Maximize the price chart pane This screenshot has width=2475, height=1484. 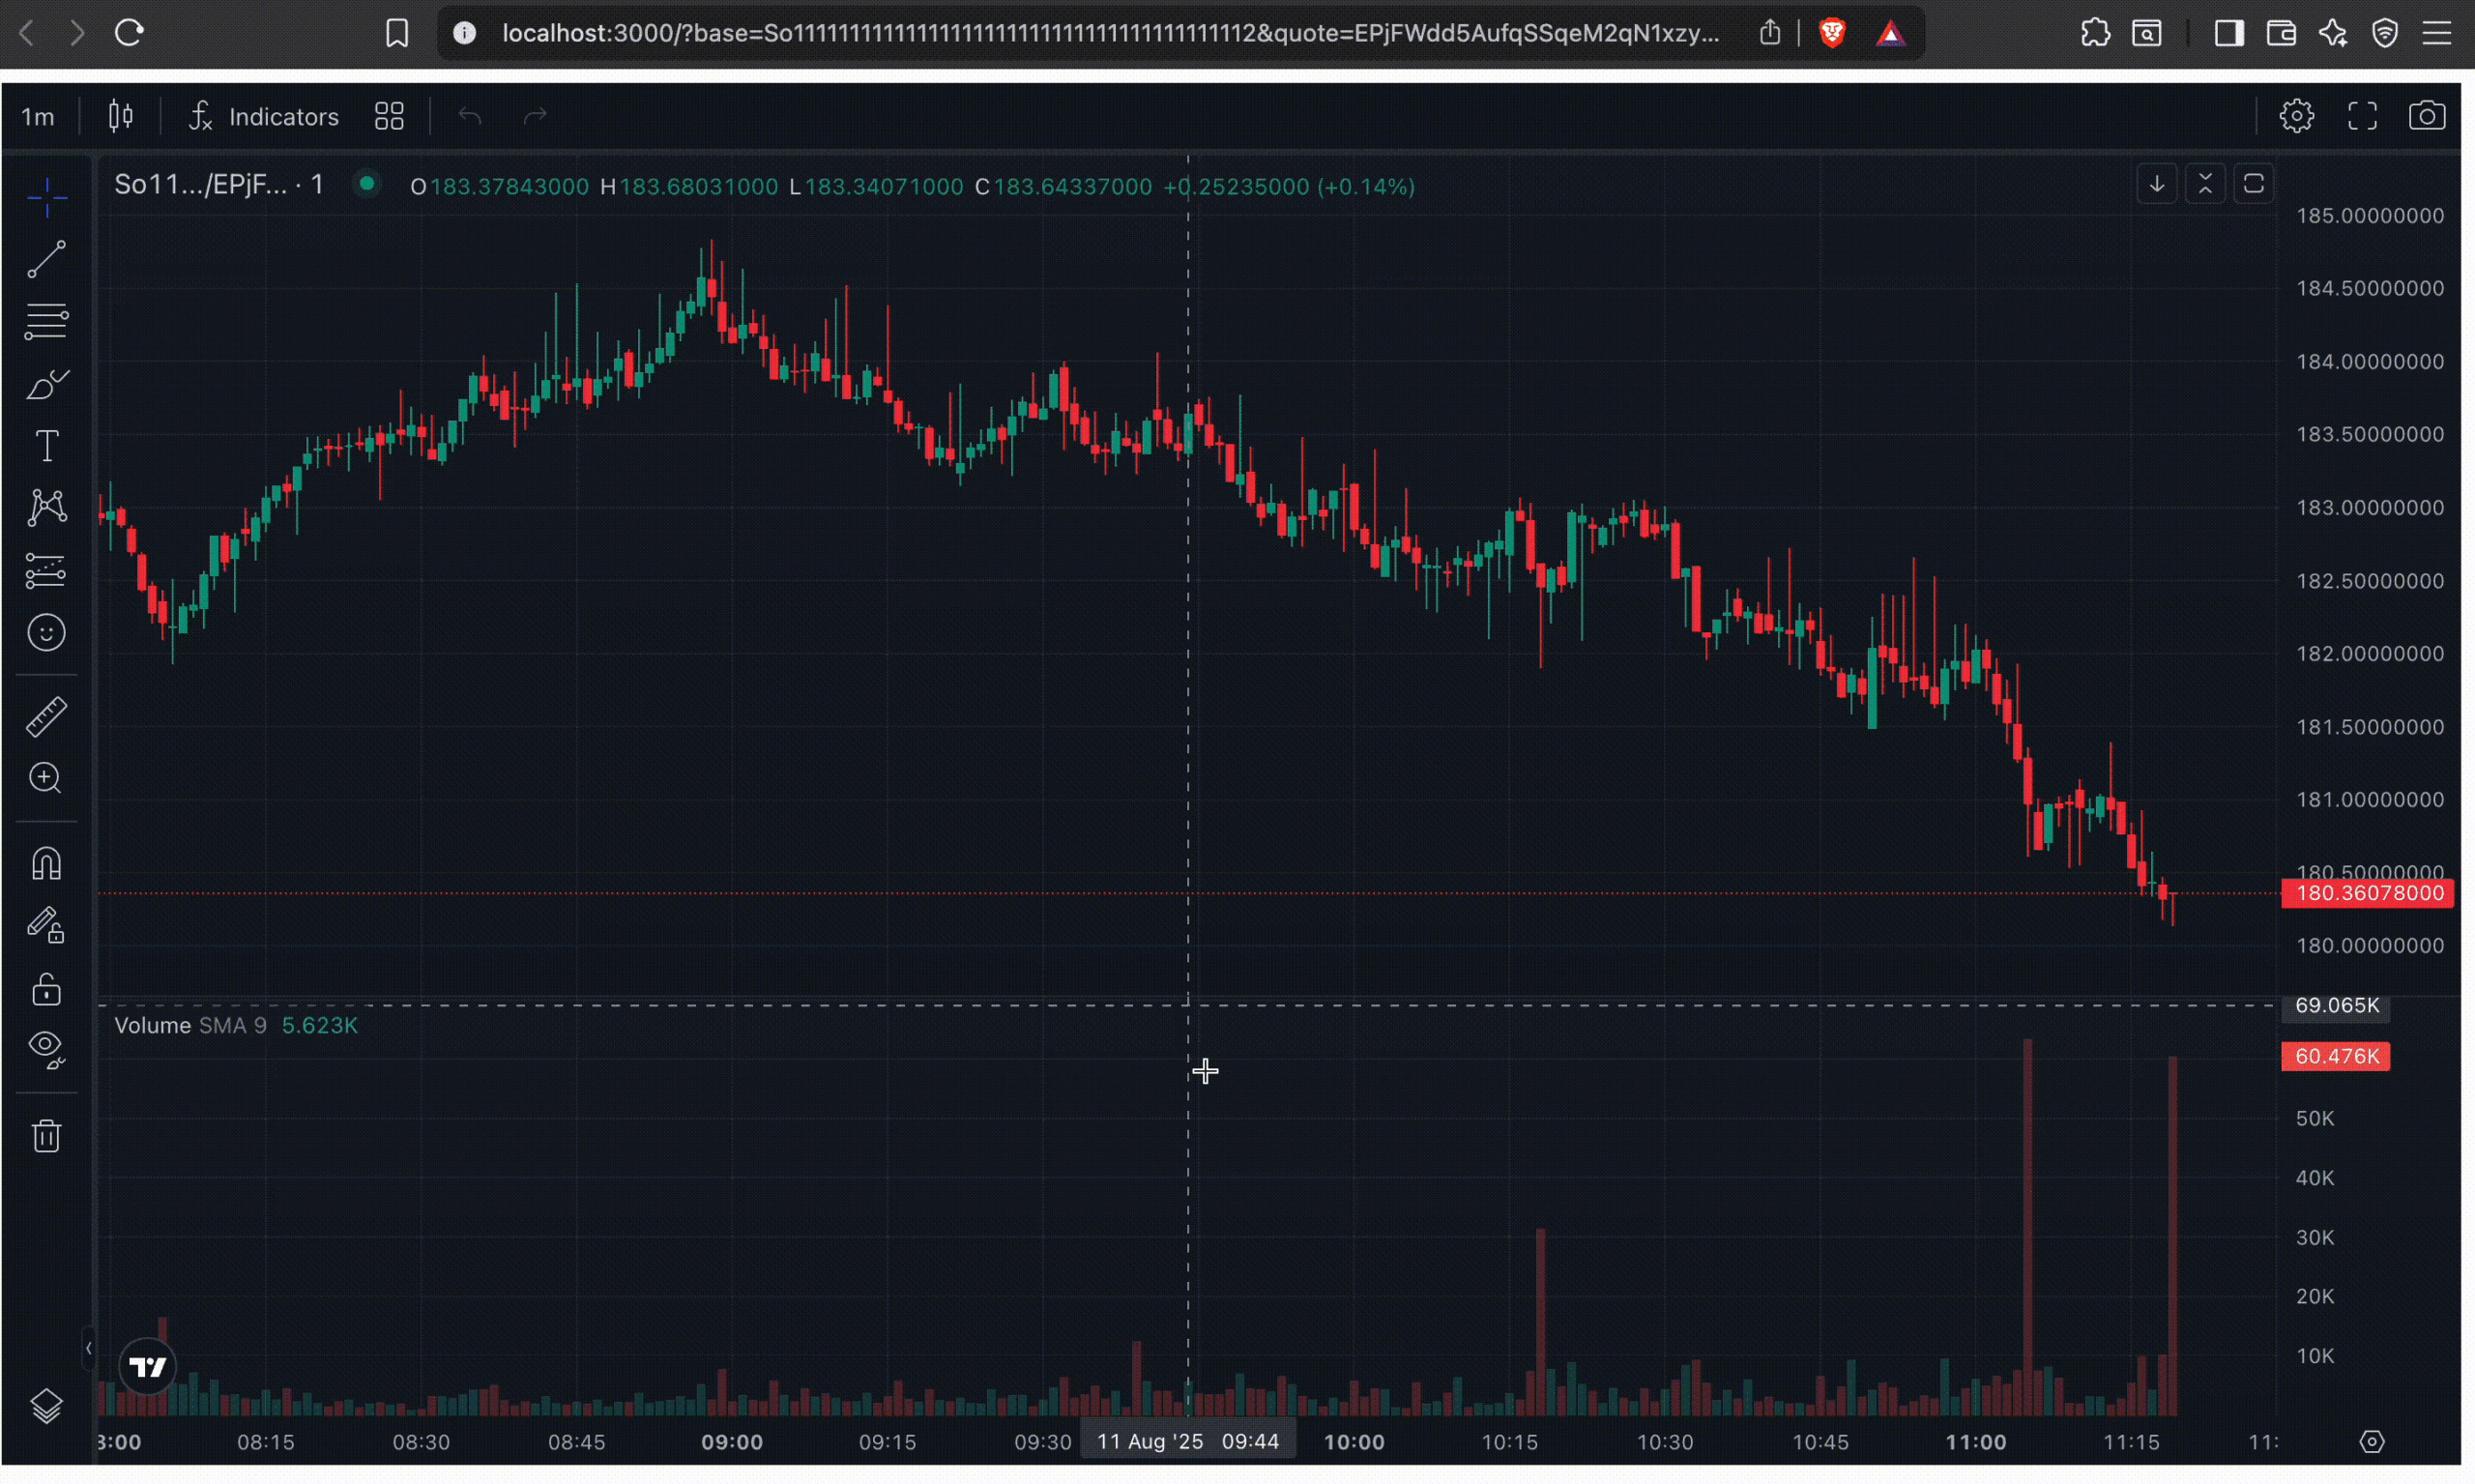pos(2254,184)
